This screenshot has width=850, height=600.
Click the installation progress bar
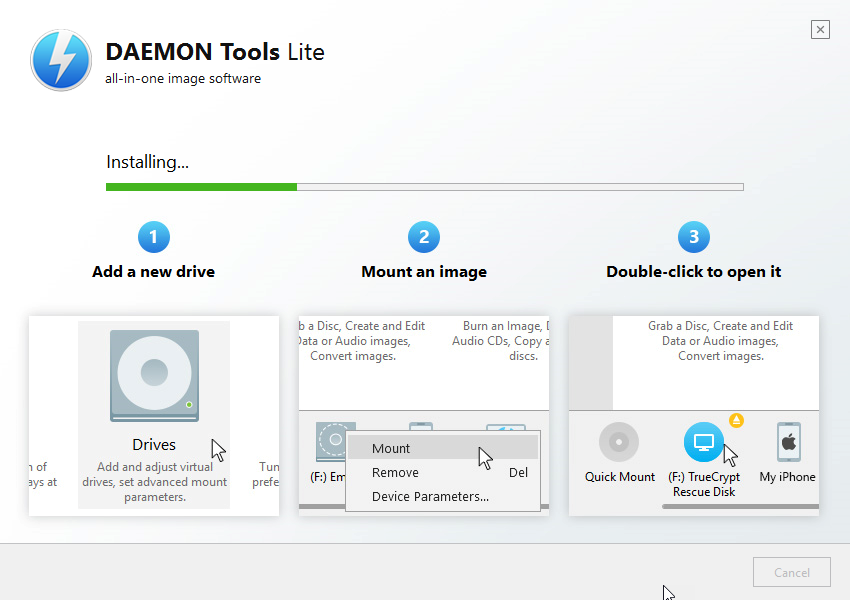point(424,187)
